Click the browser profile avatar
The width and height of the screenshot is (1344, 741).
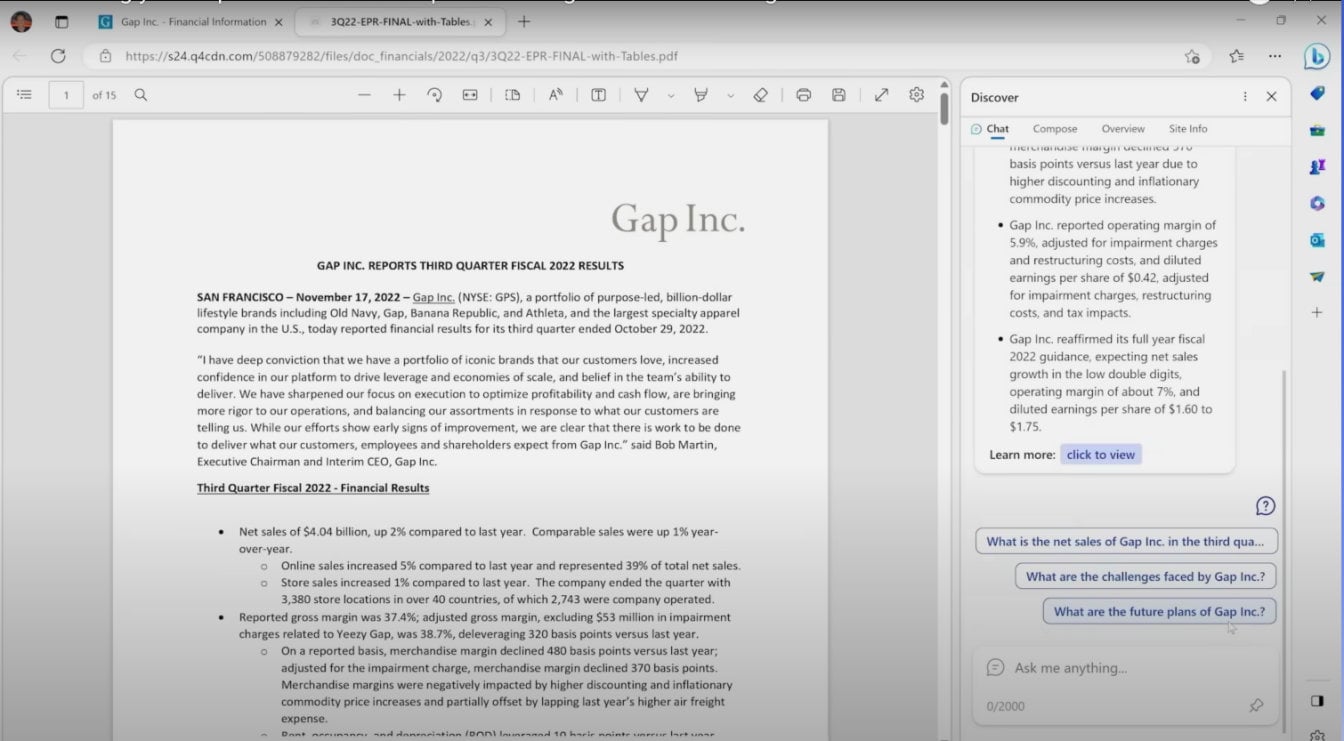tap(21, 22)
